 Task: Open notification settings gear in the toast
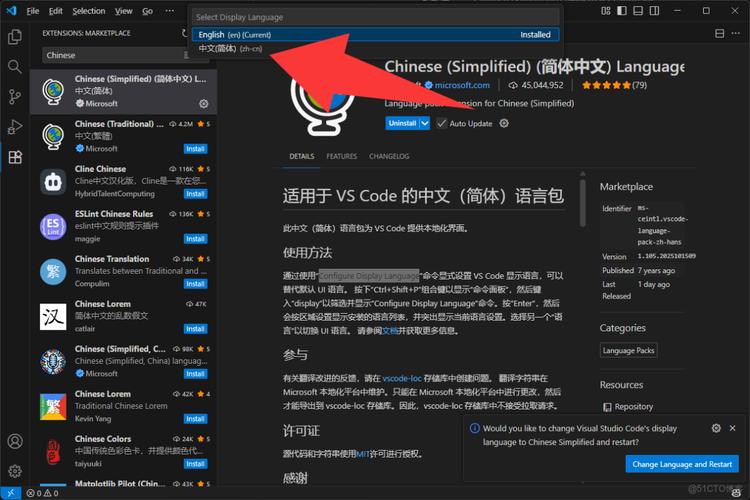(x=716, y=428)
